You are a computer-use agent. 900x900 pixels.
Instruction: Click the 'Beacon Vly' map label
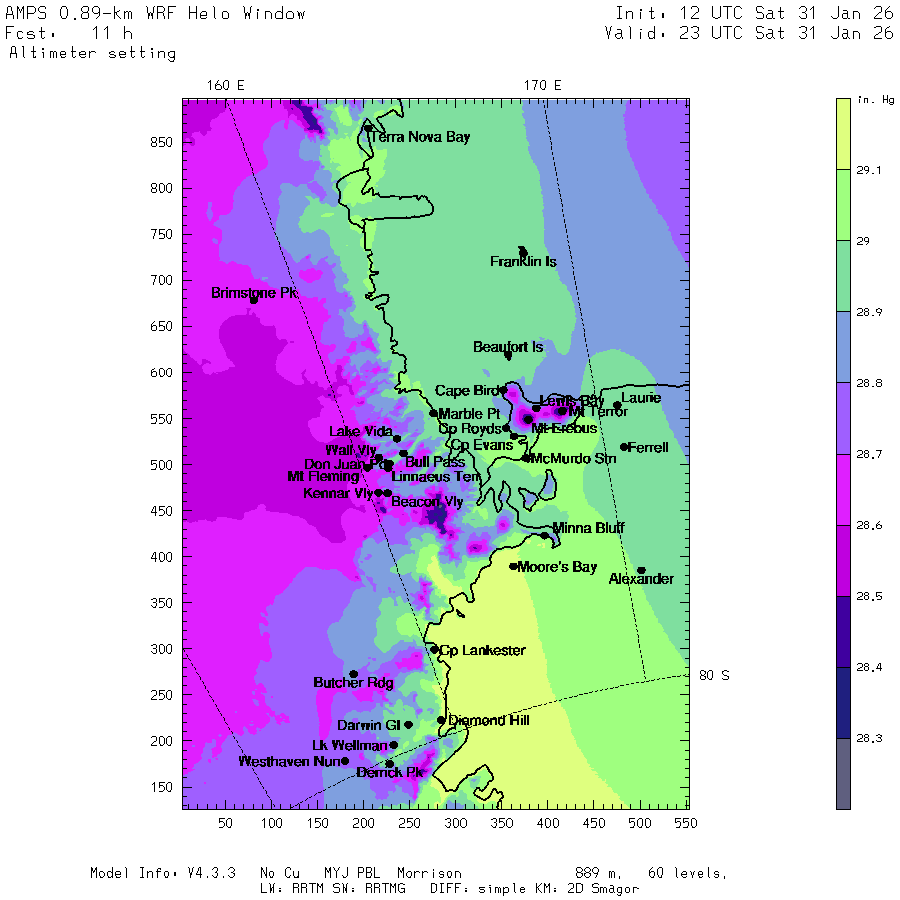tap(427, 502)
